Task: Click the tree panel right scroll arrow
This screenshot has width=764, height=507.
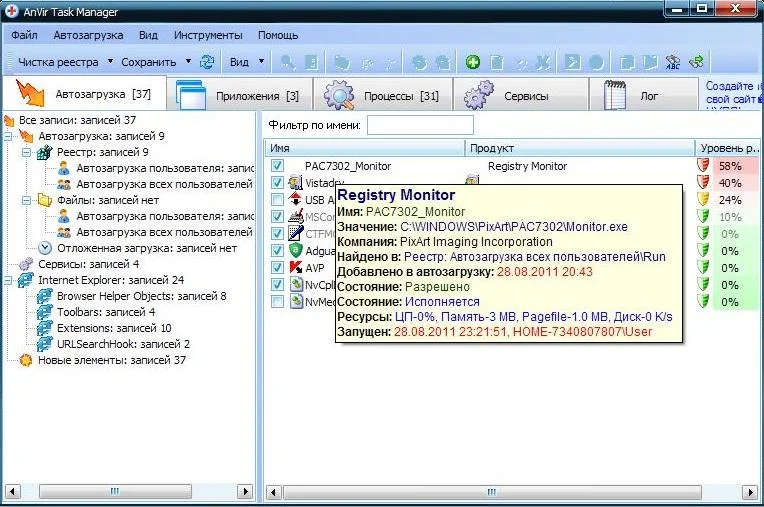Action: (245, 491)
